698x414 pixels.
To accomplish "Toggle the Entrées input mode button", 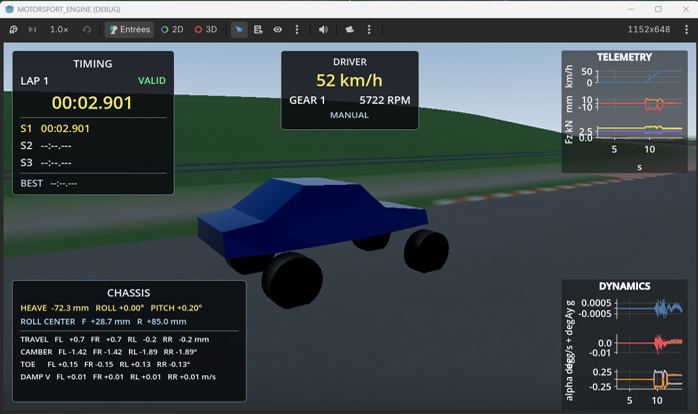I will 130,29.
